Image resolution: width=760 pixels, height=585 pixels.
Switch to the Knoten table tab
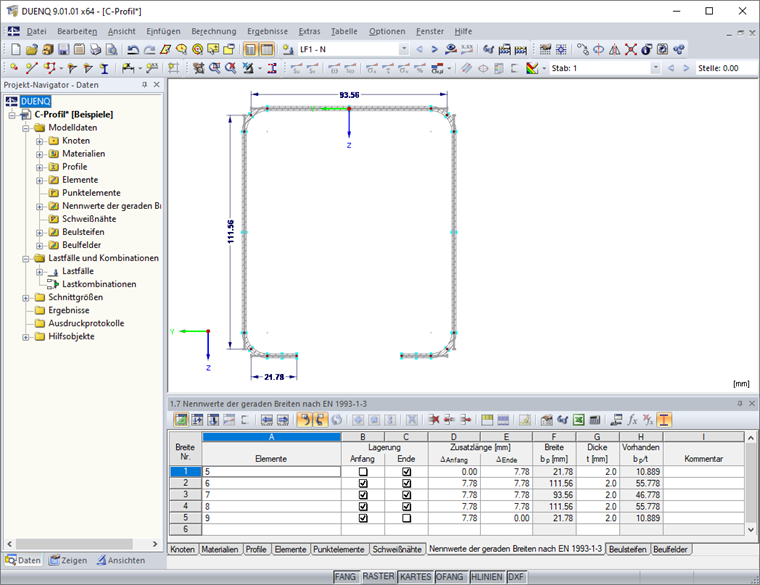[182, 549]
